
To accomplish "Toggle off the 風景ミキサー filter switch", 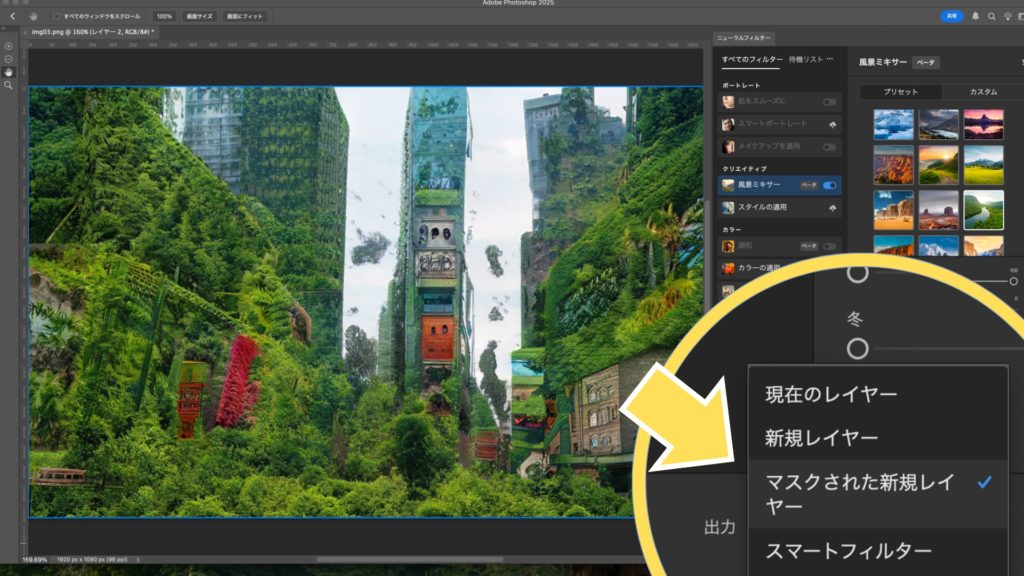I will 830,185.
